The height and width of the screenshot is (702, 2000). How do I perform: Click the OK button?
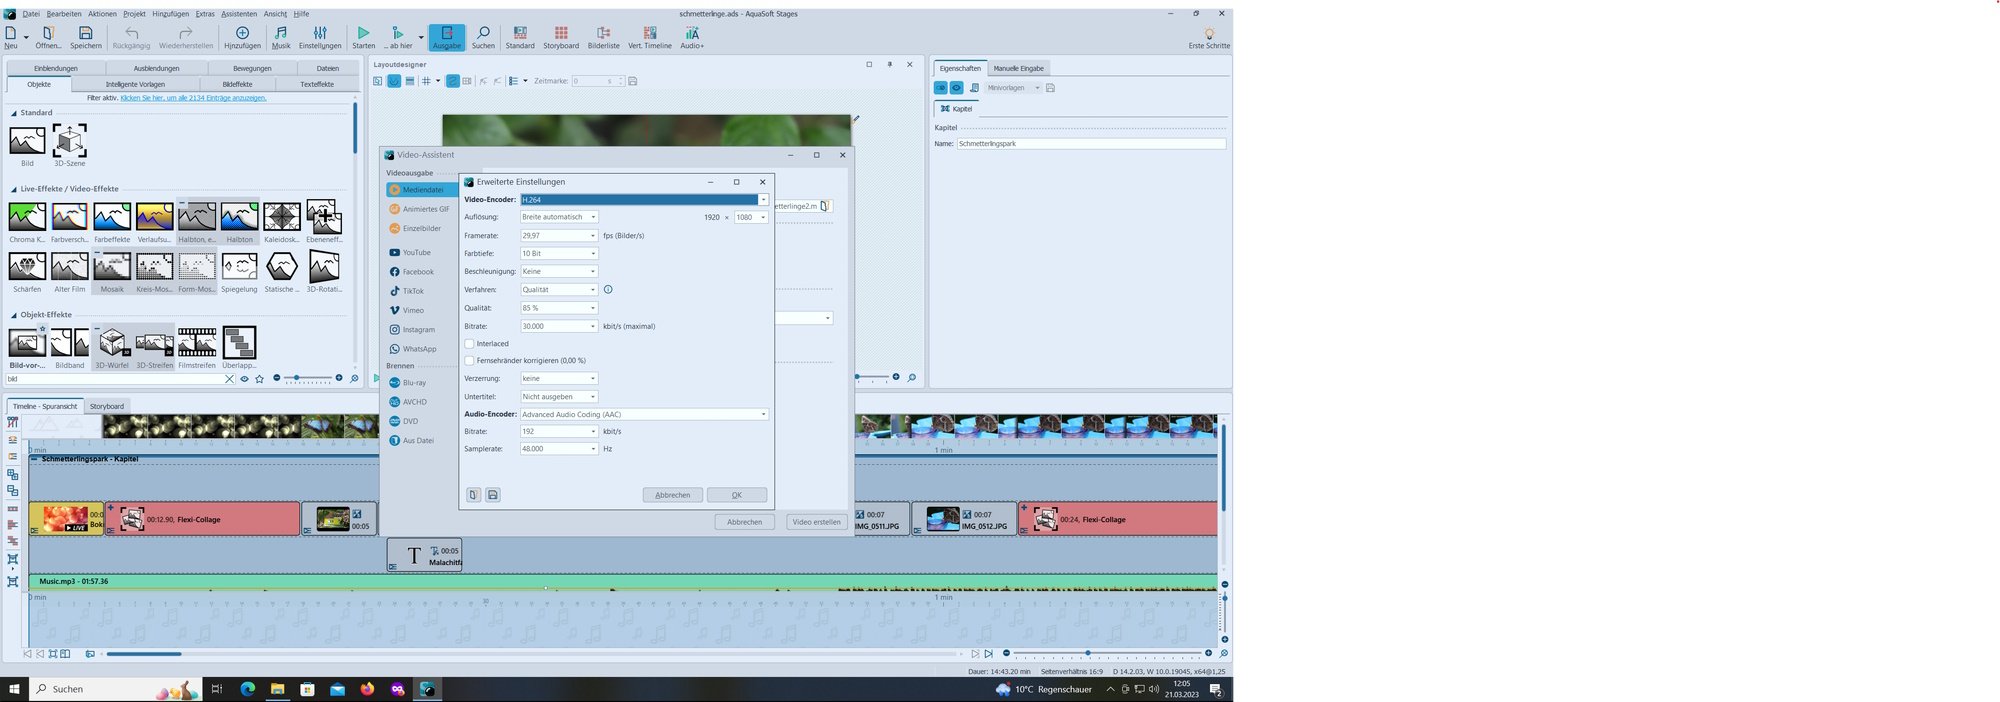(736, 495)
